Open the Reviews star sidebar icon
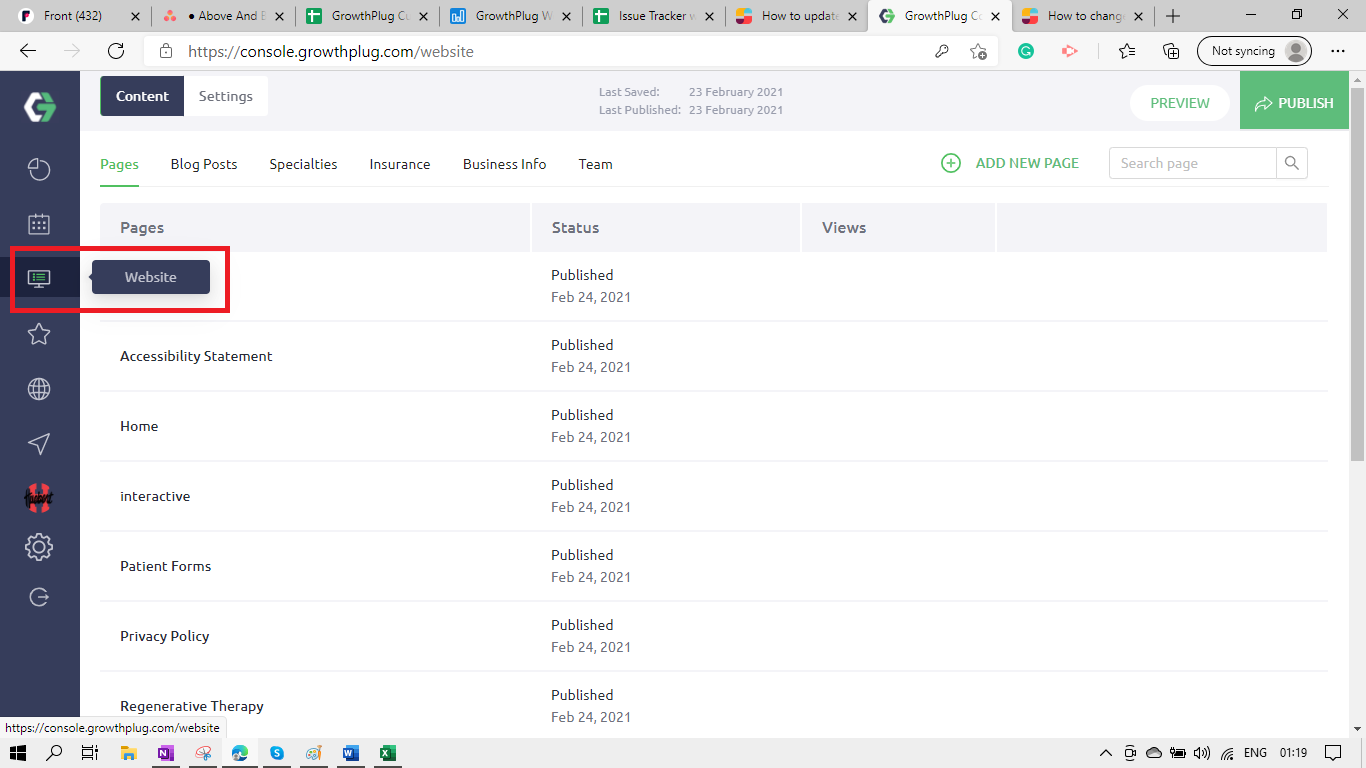The width and height of the screenshot is (1366, 768). pos(39,334)
